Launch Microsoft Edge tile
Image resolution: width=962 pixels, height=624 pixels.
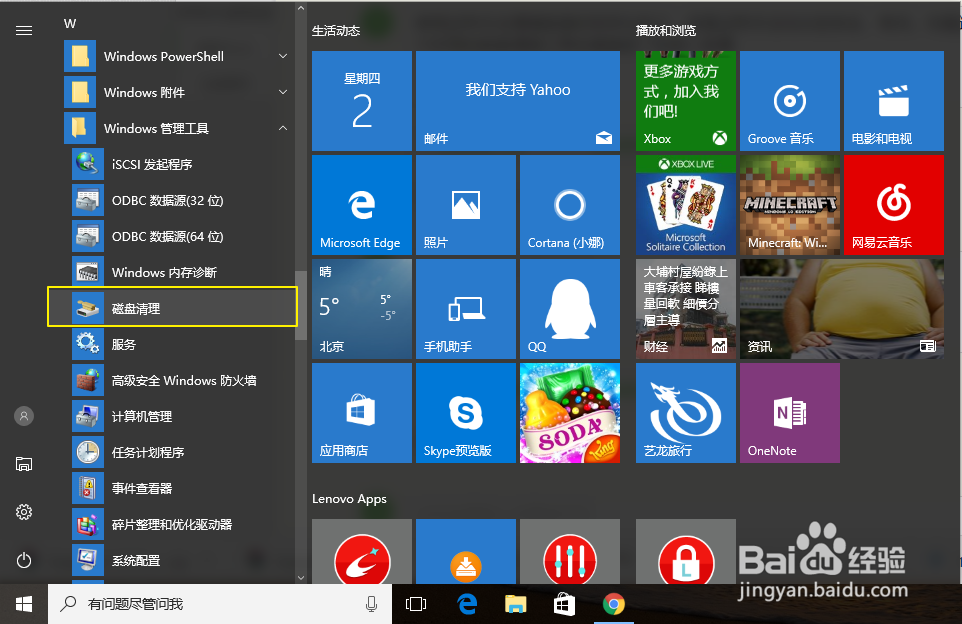pos(362,205)
